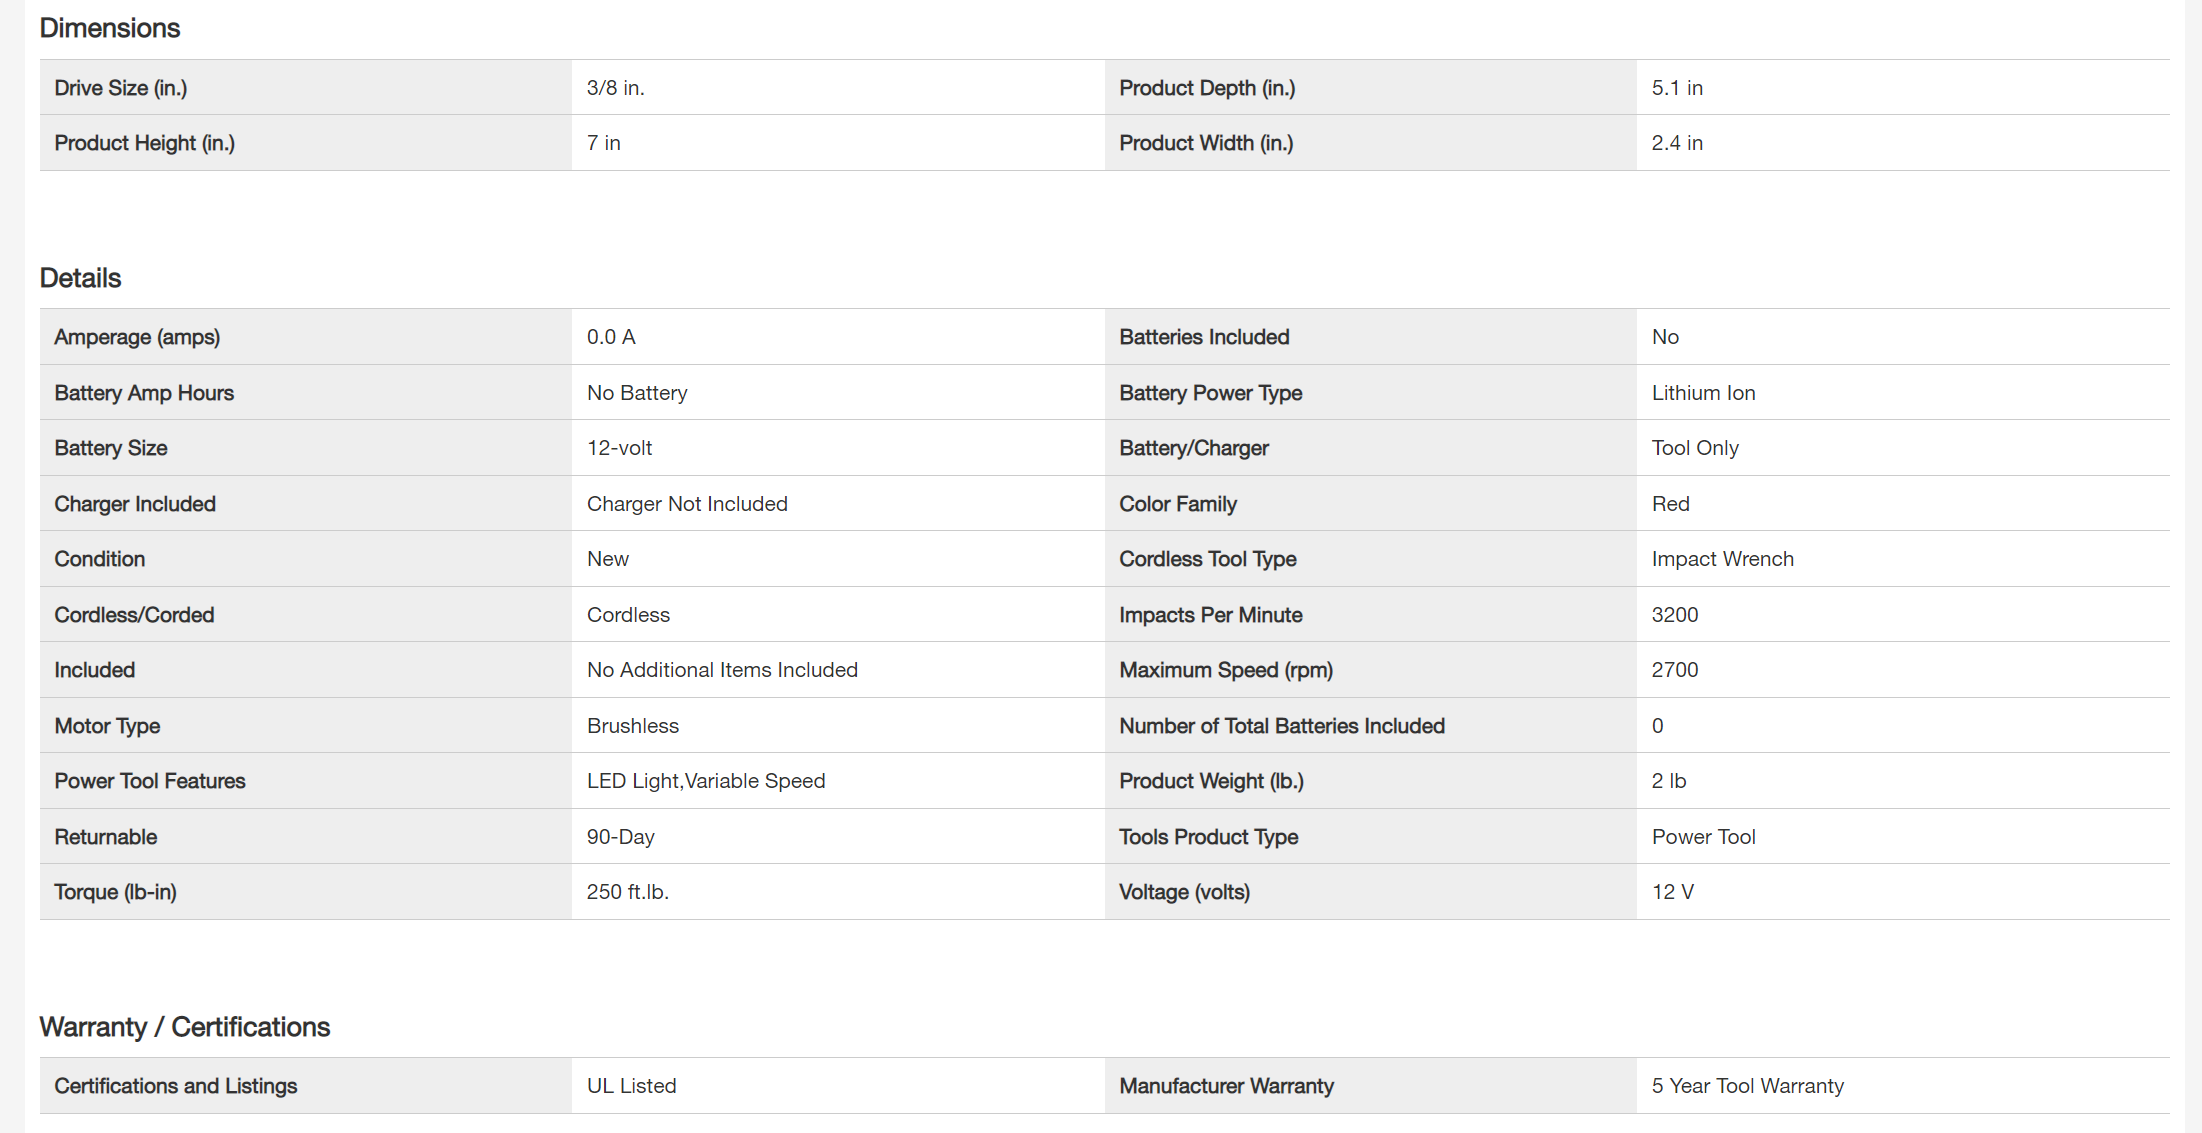Click the Brushless motor type value
The height and width of the screenshot is (1133, 2202).
coord(633,726)
